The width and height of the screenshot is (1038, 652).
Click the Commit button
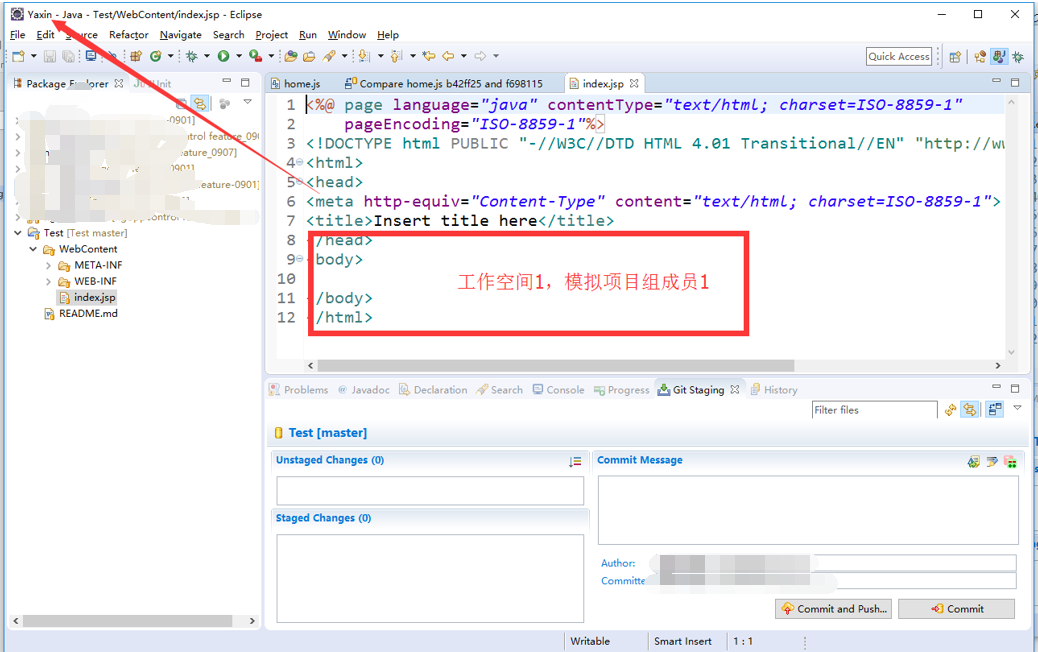(x=957, y=609)
